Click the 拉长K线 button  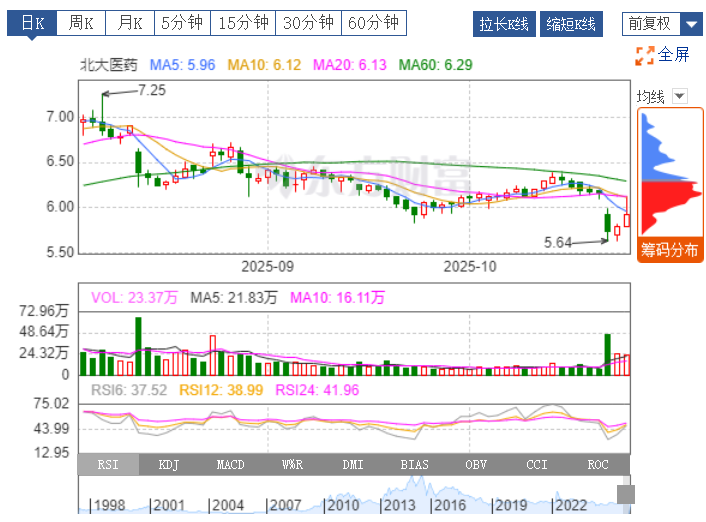[x=504, y=24]
